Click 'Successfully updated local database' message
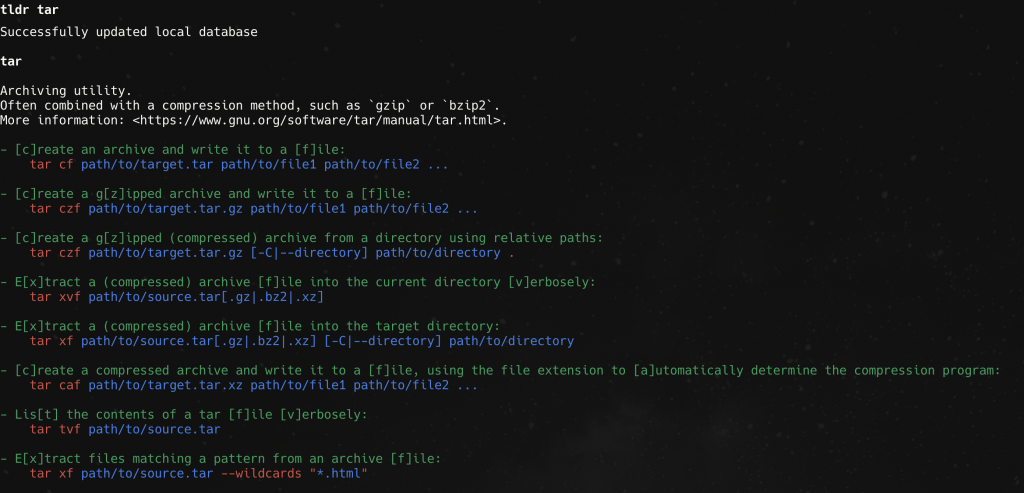 click(129, 31)
